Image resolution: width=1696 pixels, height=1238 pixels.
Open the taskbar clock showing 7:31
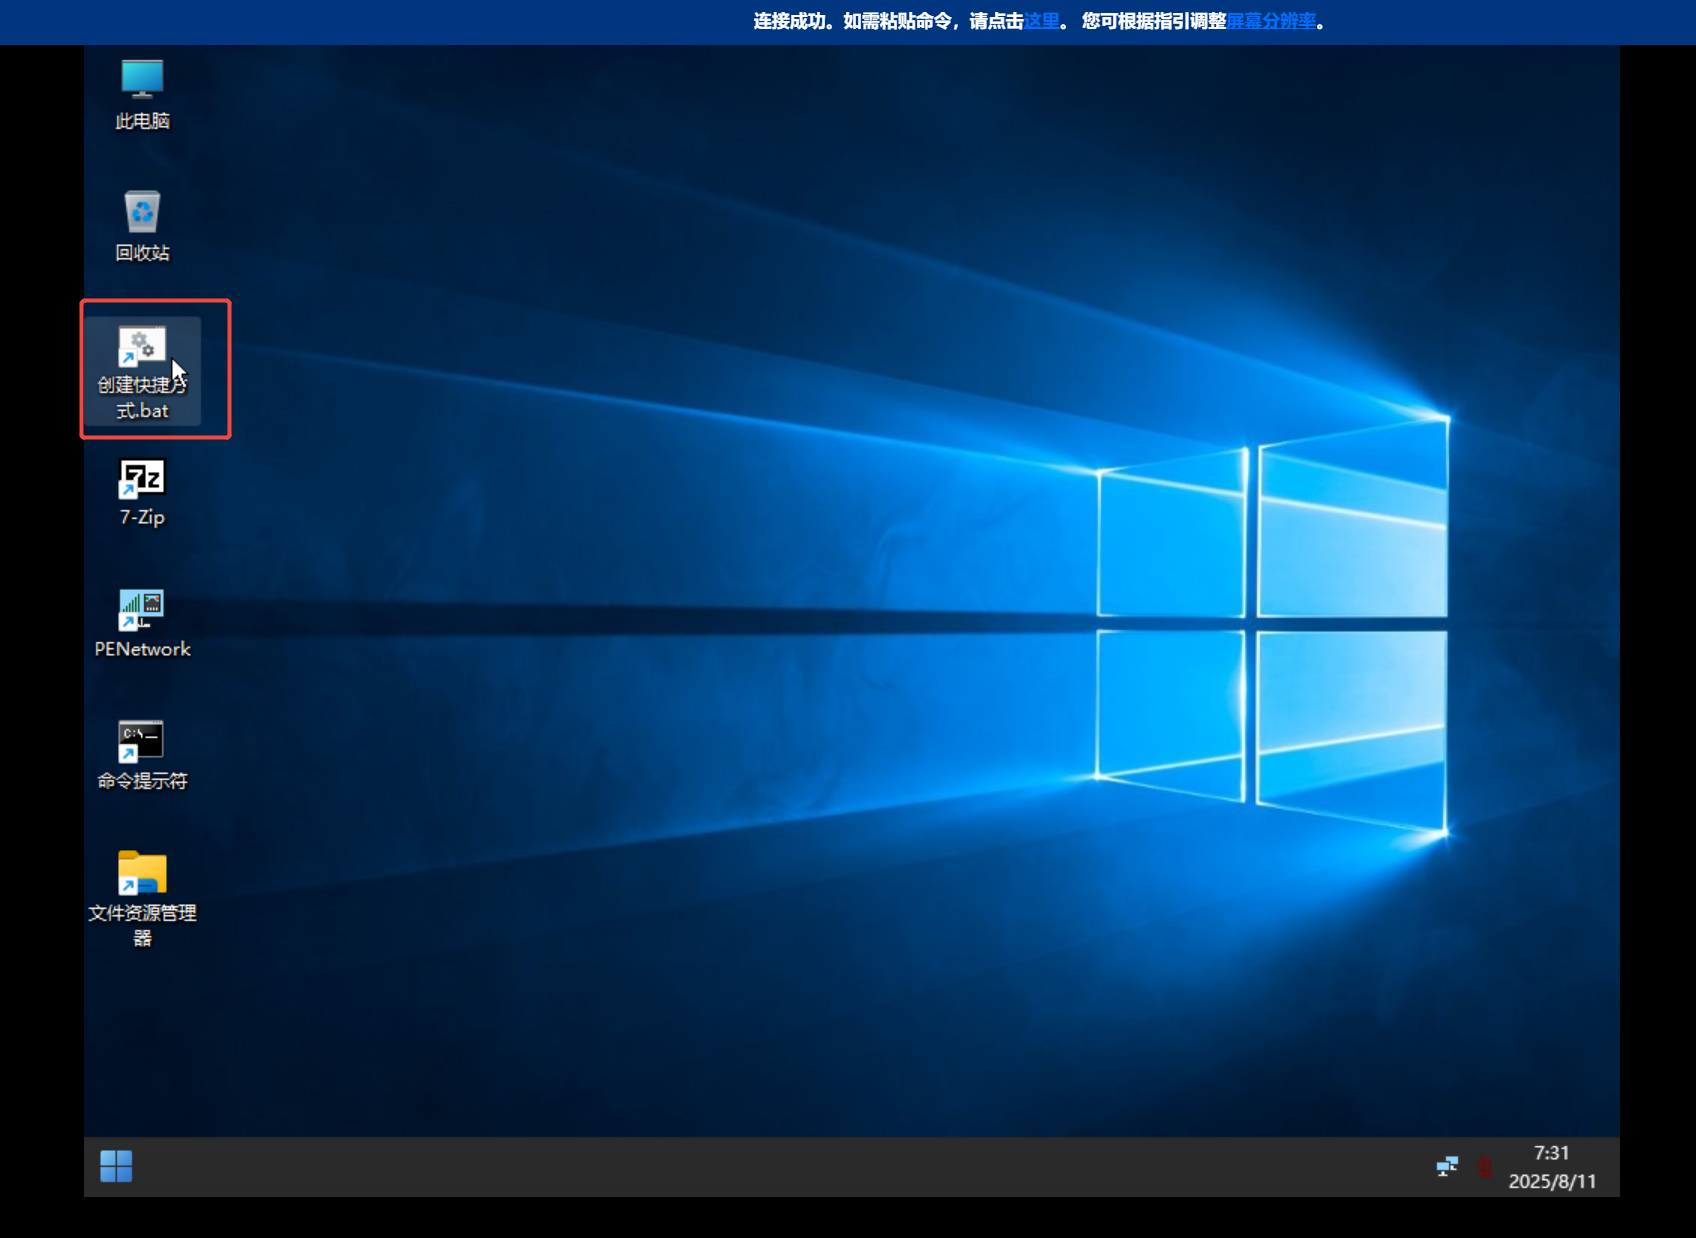point(1552,1167)
